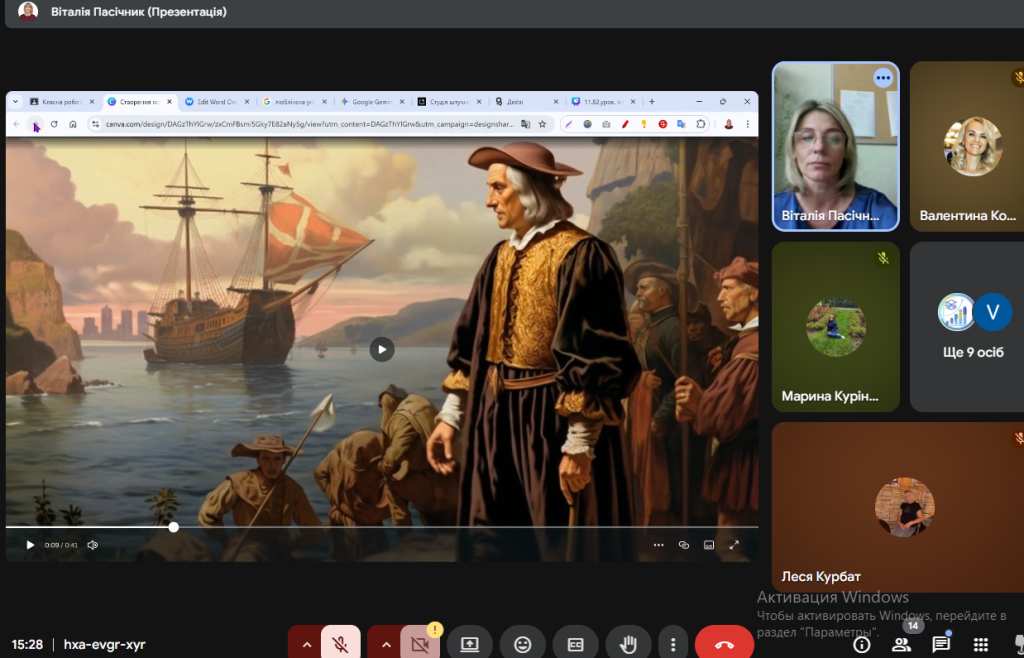Expand the video settings arrow beside the camera
The image size is (1024, 658).
point(385,644)
